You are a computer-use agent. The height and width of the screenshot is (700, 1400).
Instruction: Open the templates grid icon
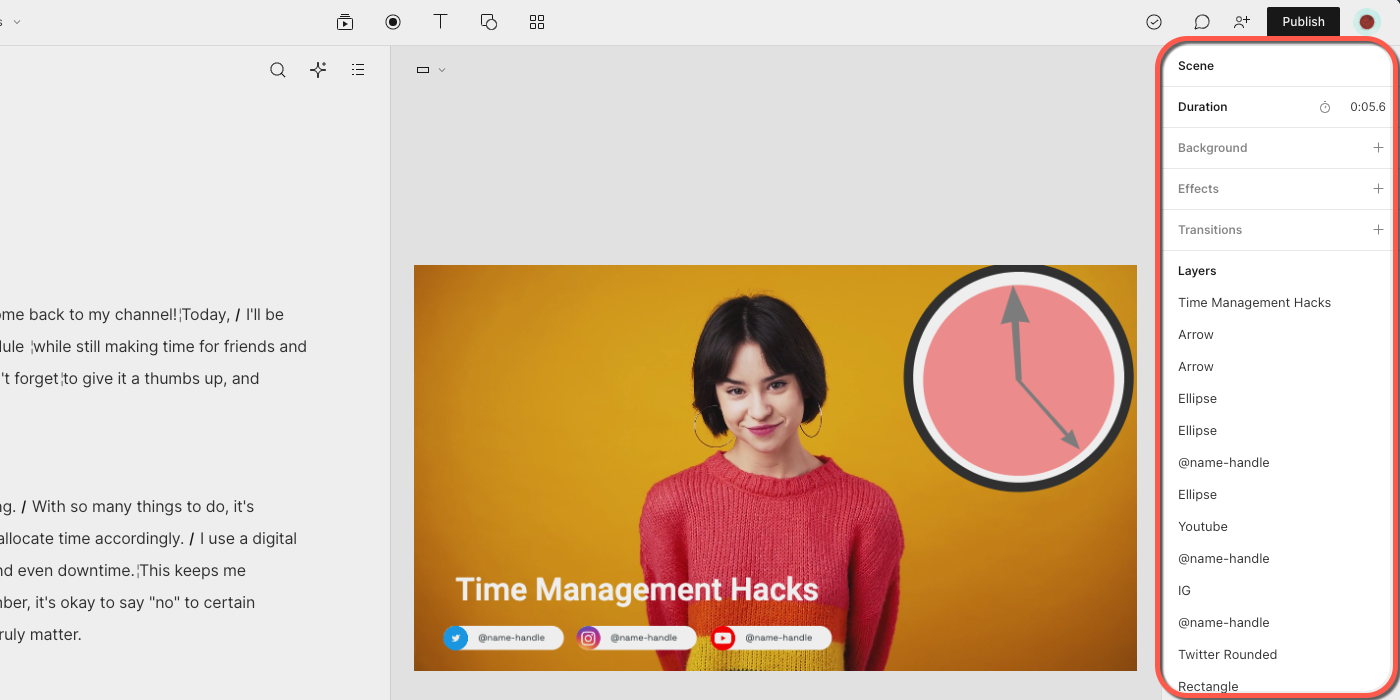[537, 22]
